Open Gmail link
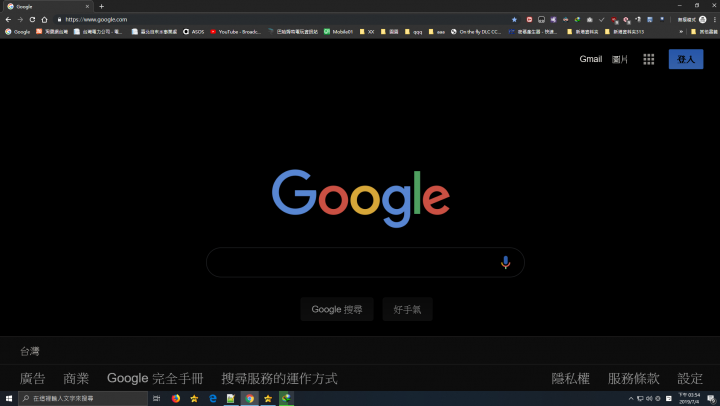Image resolution: width=720 pixels, height=406 pixels. click(x=591, y=59)
